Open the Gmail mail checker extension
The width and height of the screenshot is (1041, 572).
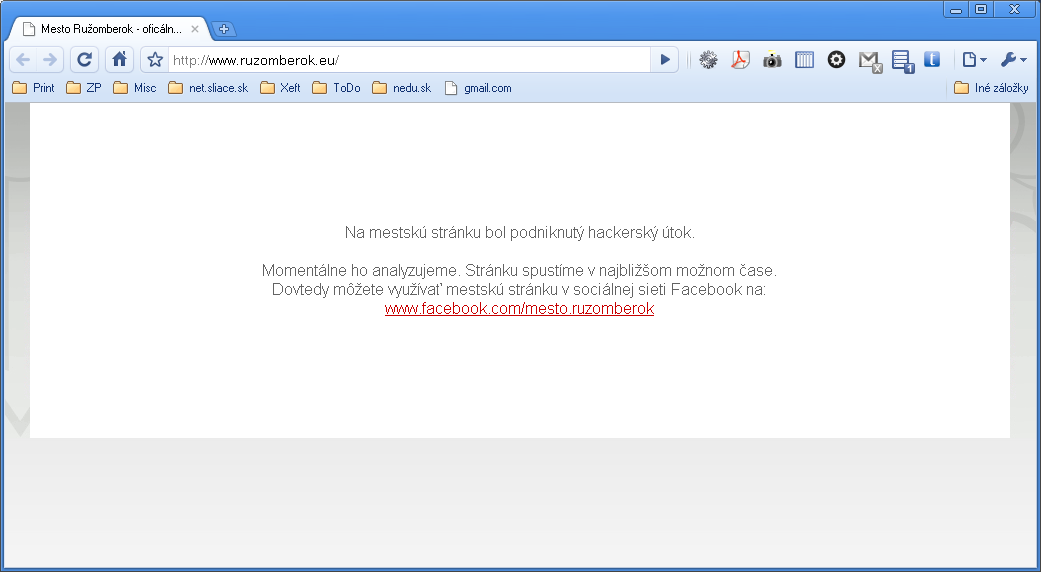tap(869, 61)
